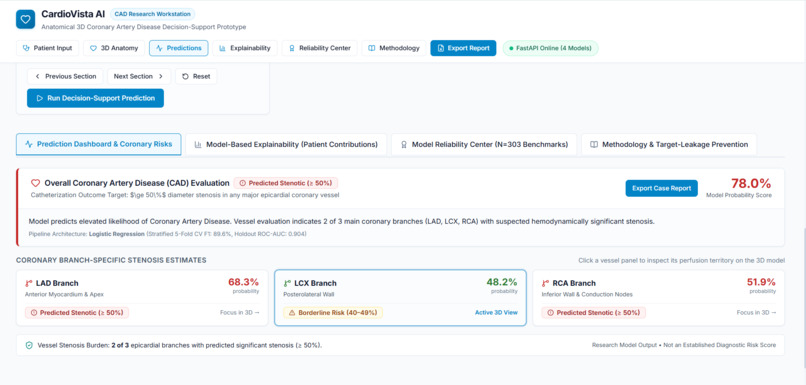Click the Patient Input tab icon
The height and width of the screenshot is (385, 806).
coord(26,48)
